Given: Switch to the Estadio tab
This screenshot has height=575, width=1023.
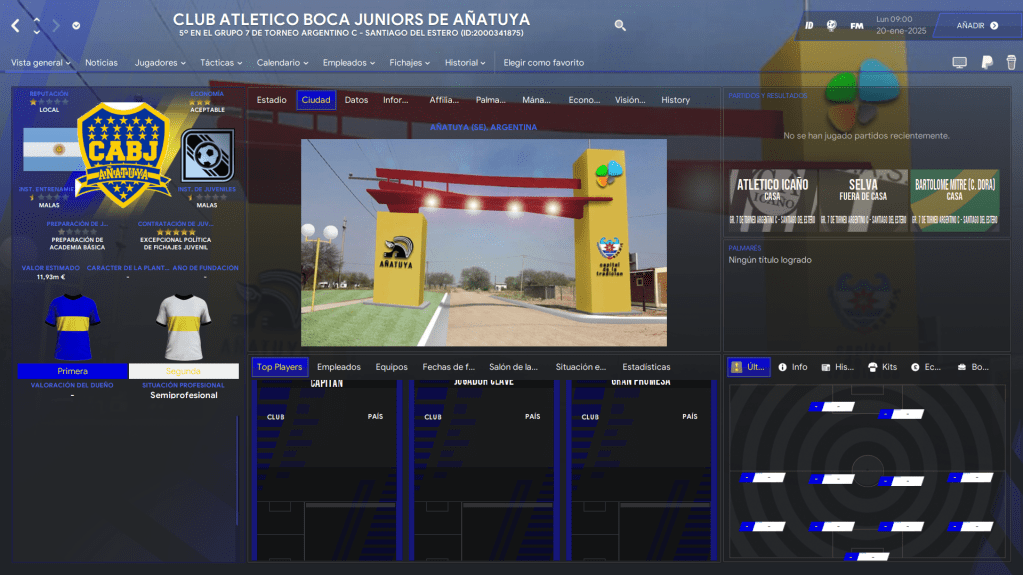Looking at the screenshot, I should pyautogui.click(x=271, y=100).
